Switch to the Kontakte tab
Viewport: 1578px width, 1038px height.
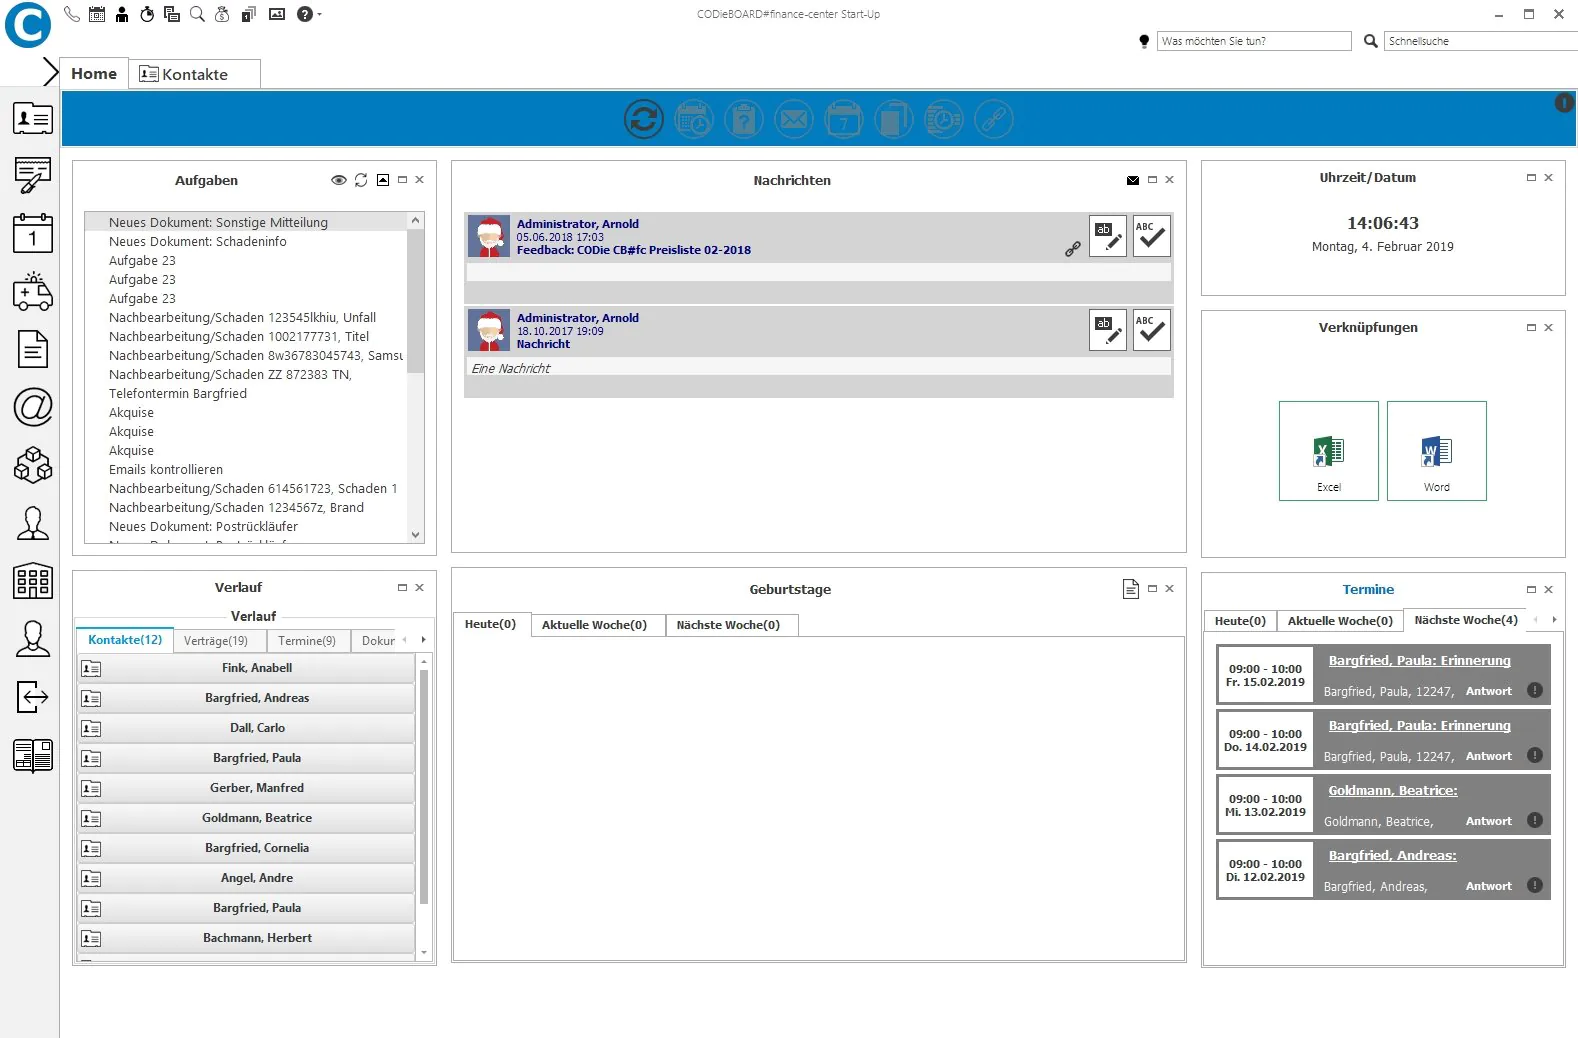coord(194,74)
